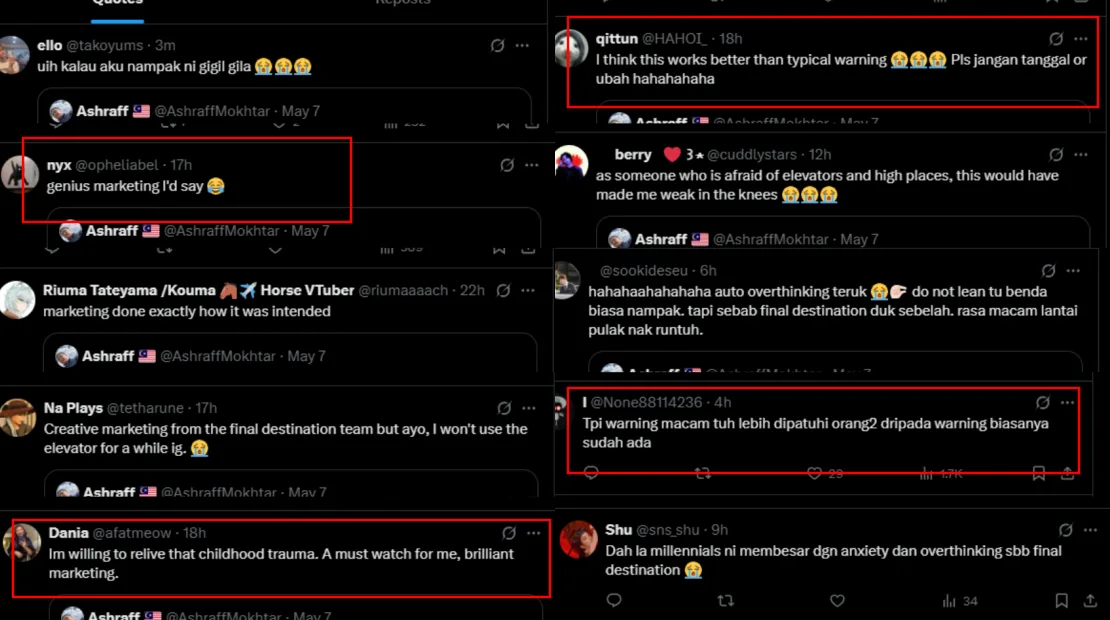
Task: Bookmark Shu's tweet
Action: coord(1062,601)
